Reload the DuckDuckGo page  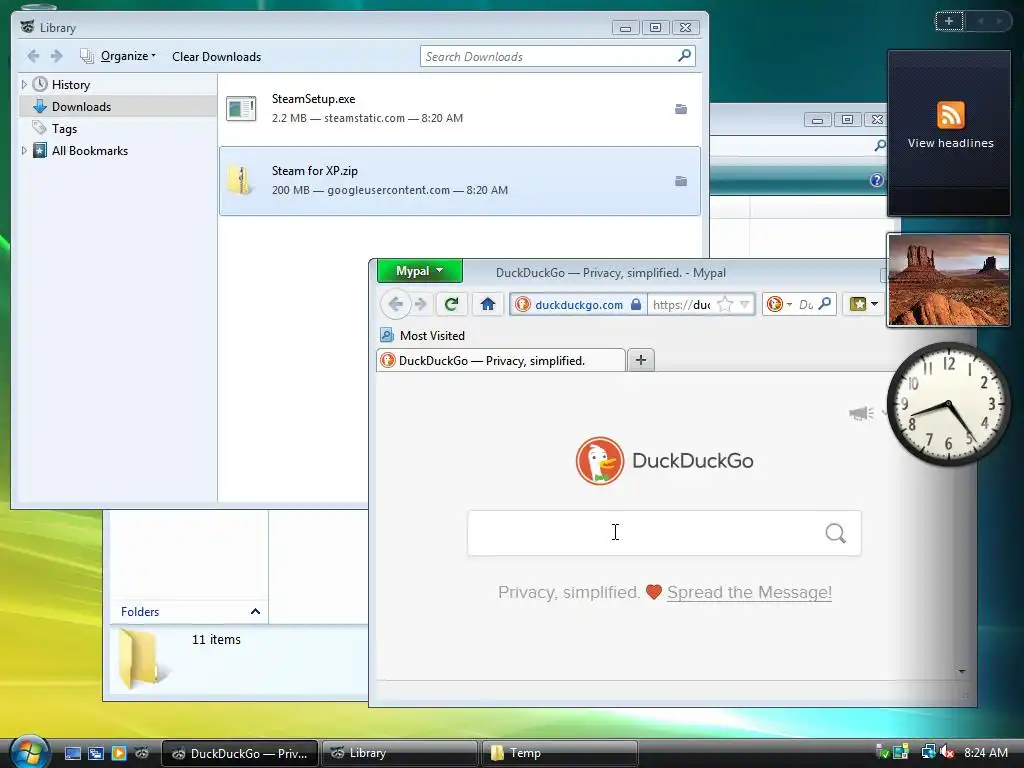pos(451,304)
